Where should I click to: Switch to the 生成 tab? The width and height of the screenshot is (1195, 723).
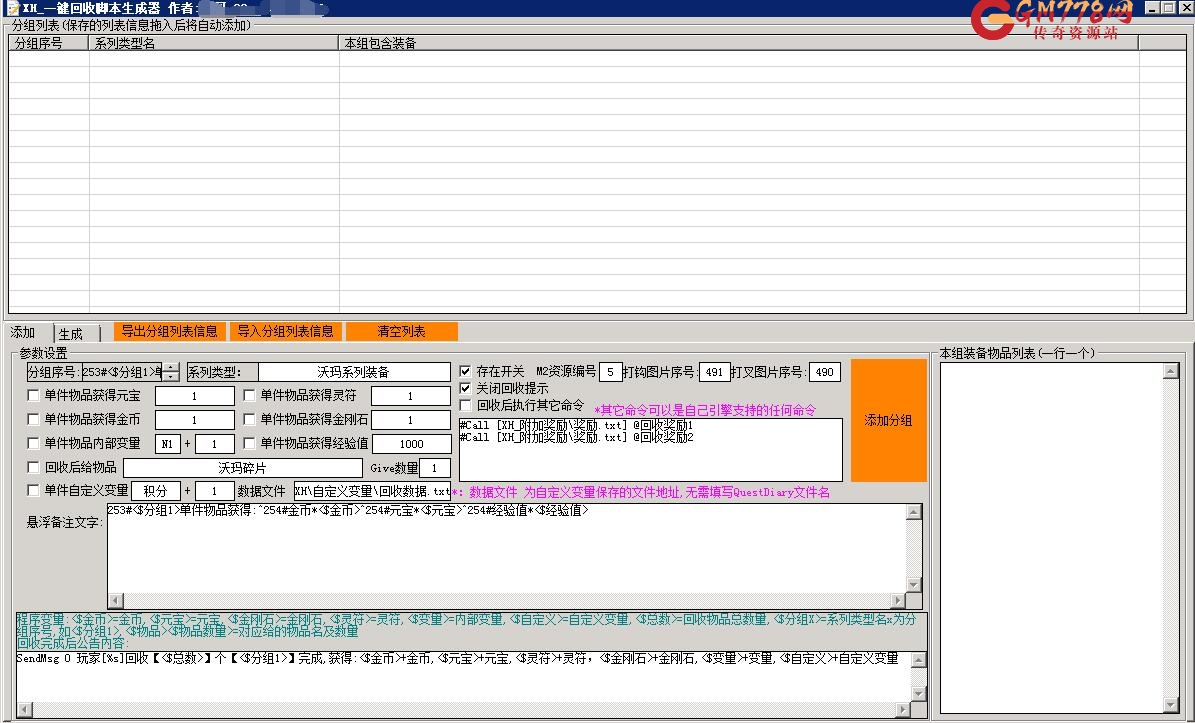72,334
